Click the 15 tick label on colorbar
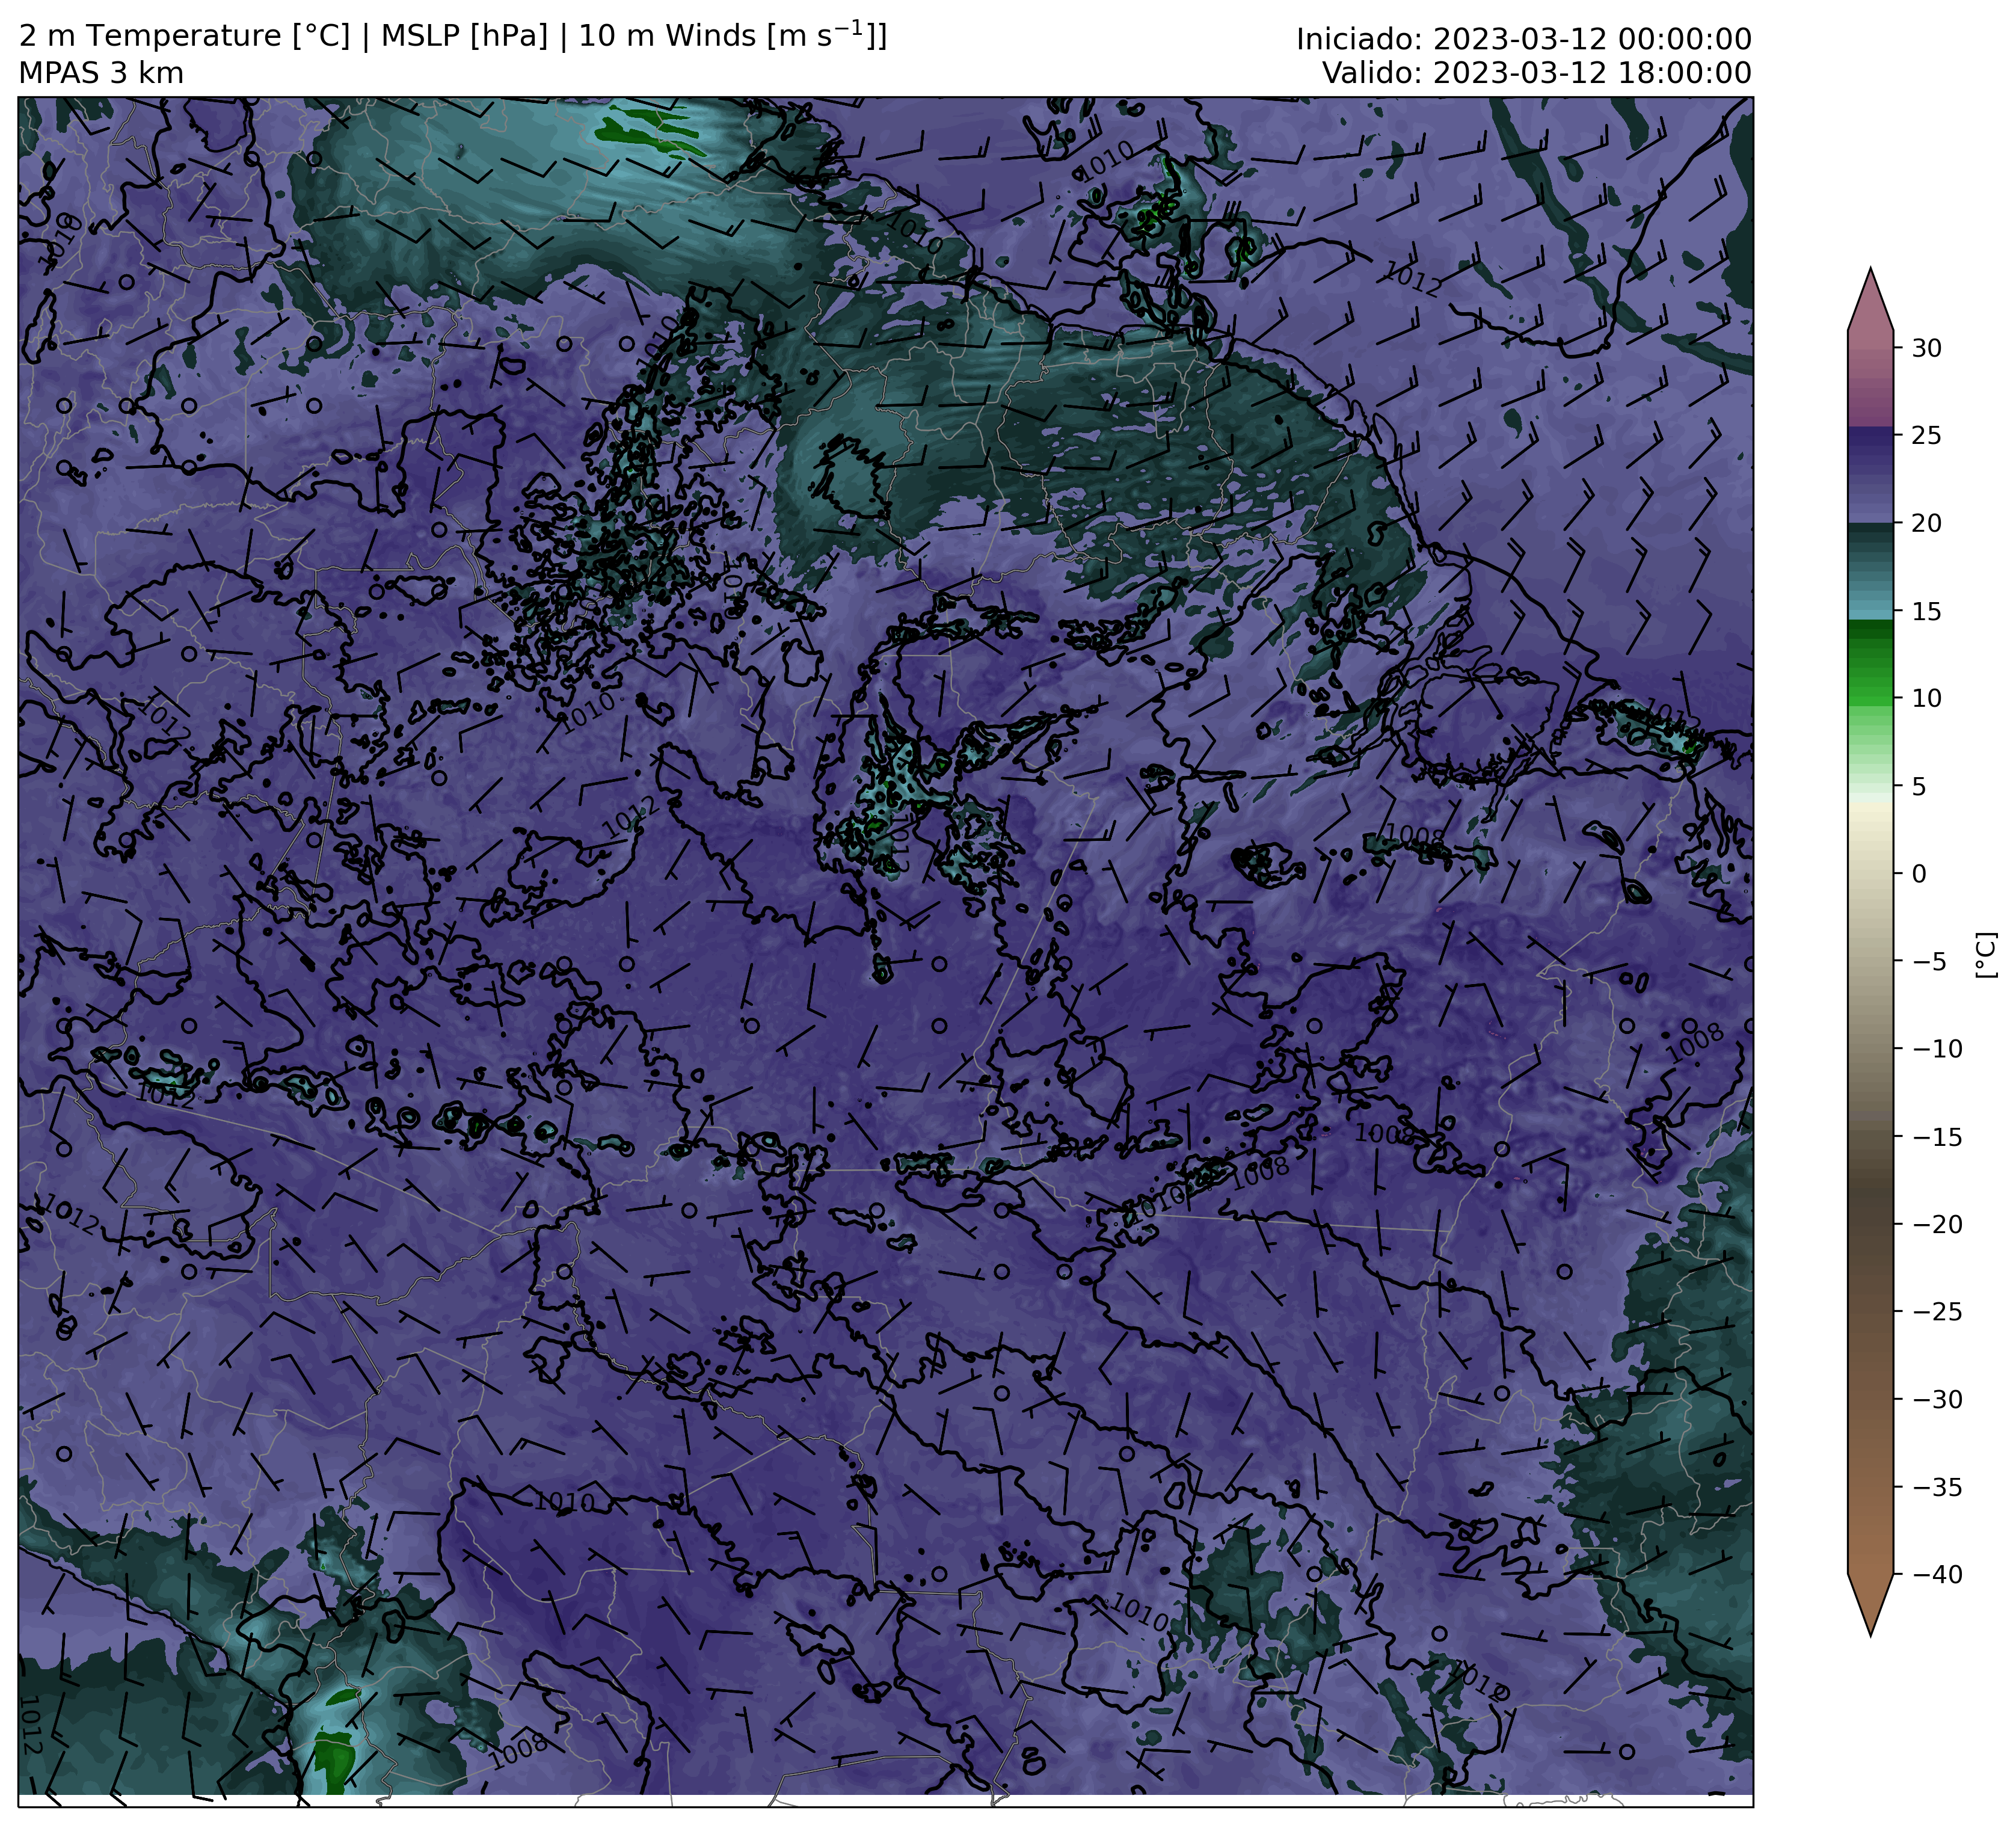 click(x=1927, y=611)
